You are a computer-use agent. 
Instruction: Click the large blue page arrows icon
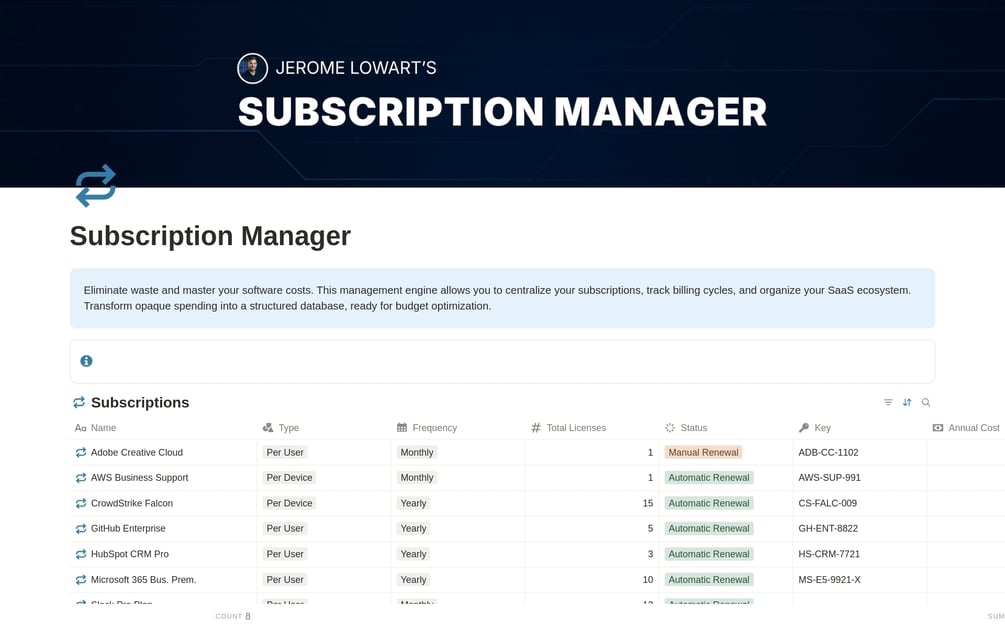pyautogui.click(x=96, y=186)
